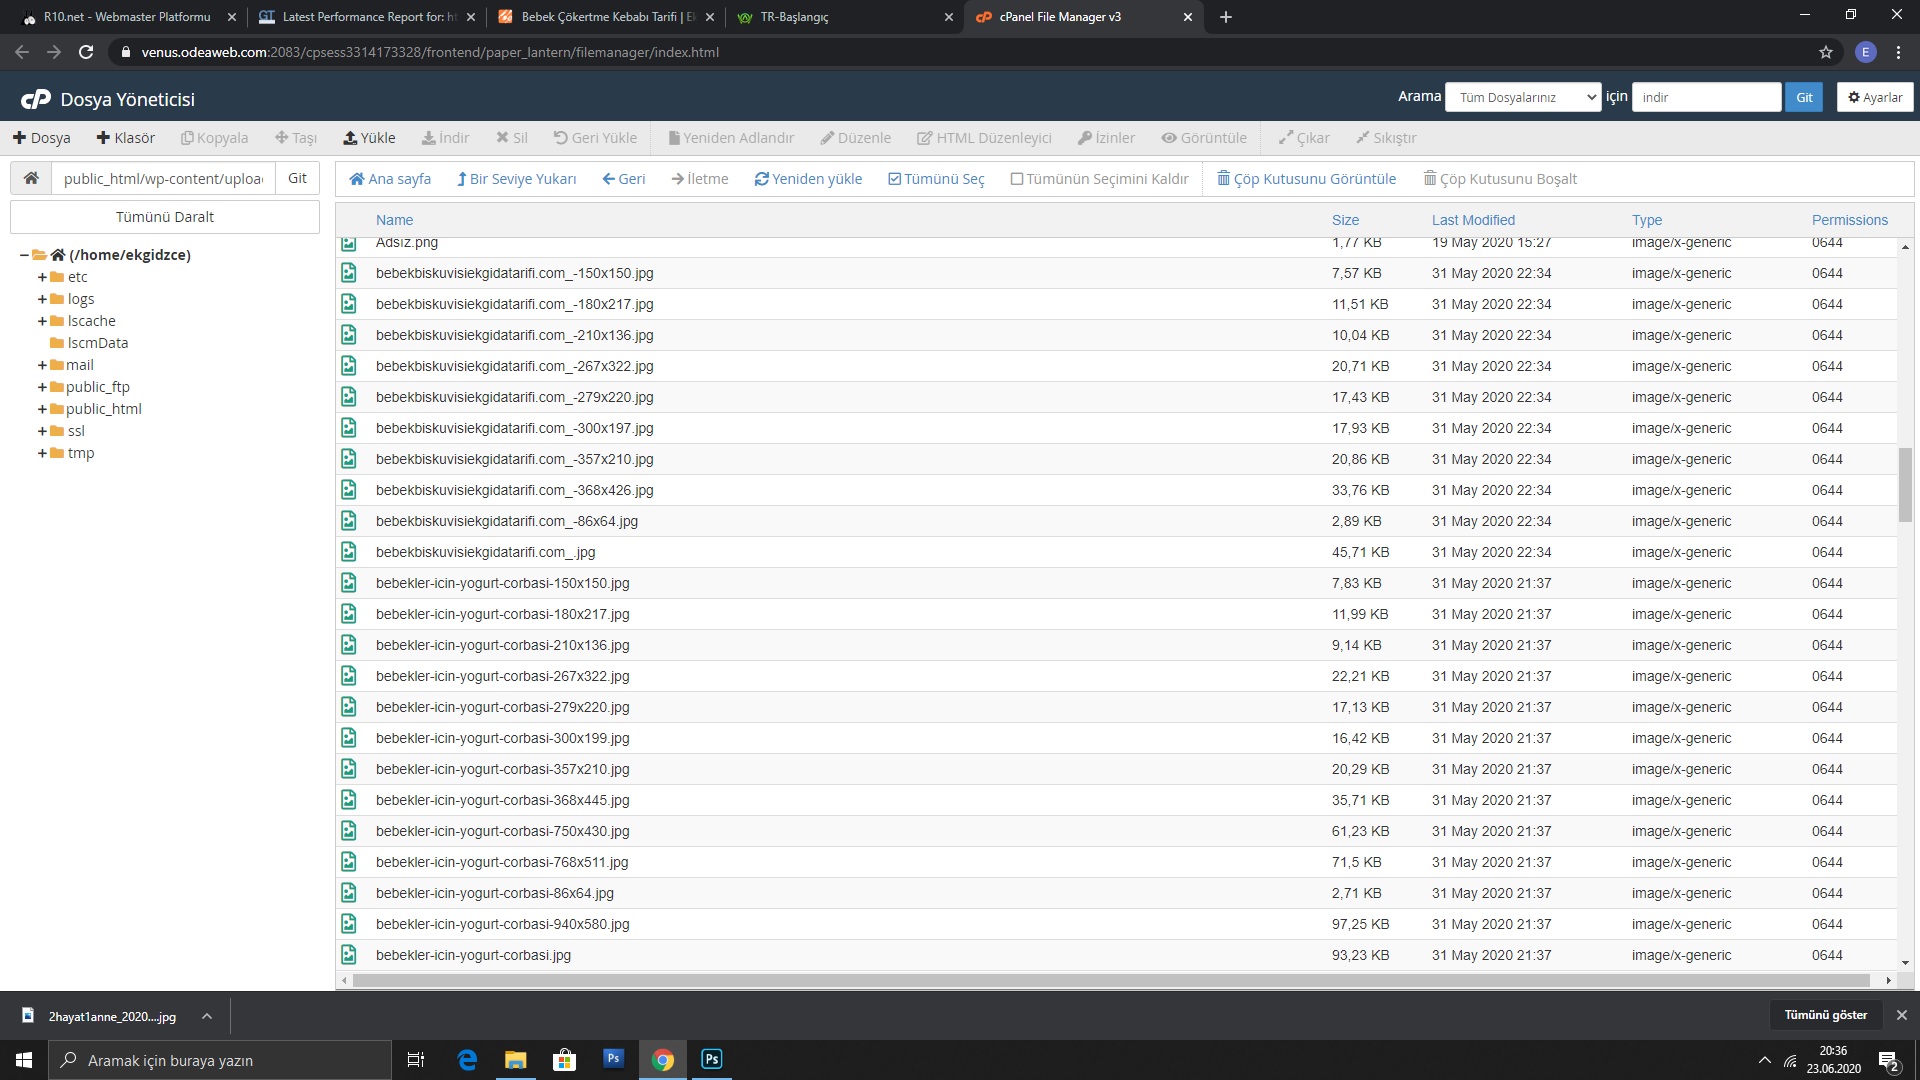1920x1080 pixels.
Task: Click Çöp Kutusunu Boşalt empty trash
Action: point(1500,179)
